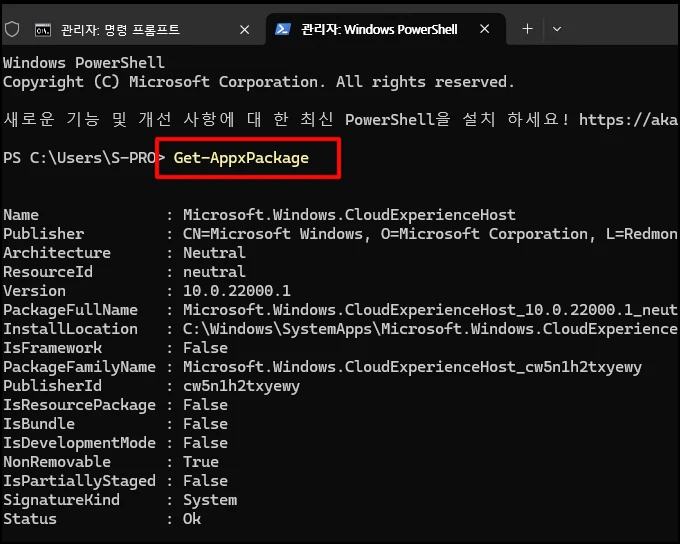Click the shield icon in tab bar
The width and height of the screenshot is (680, 544).
tap(12, 29)
